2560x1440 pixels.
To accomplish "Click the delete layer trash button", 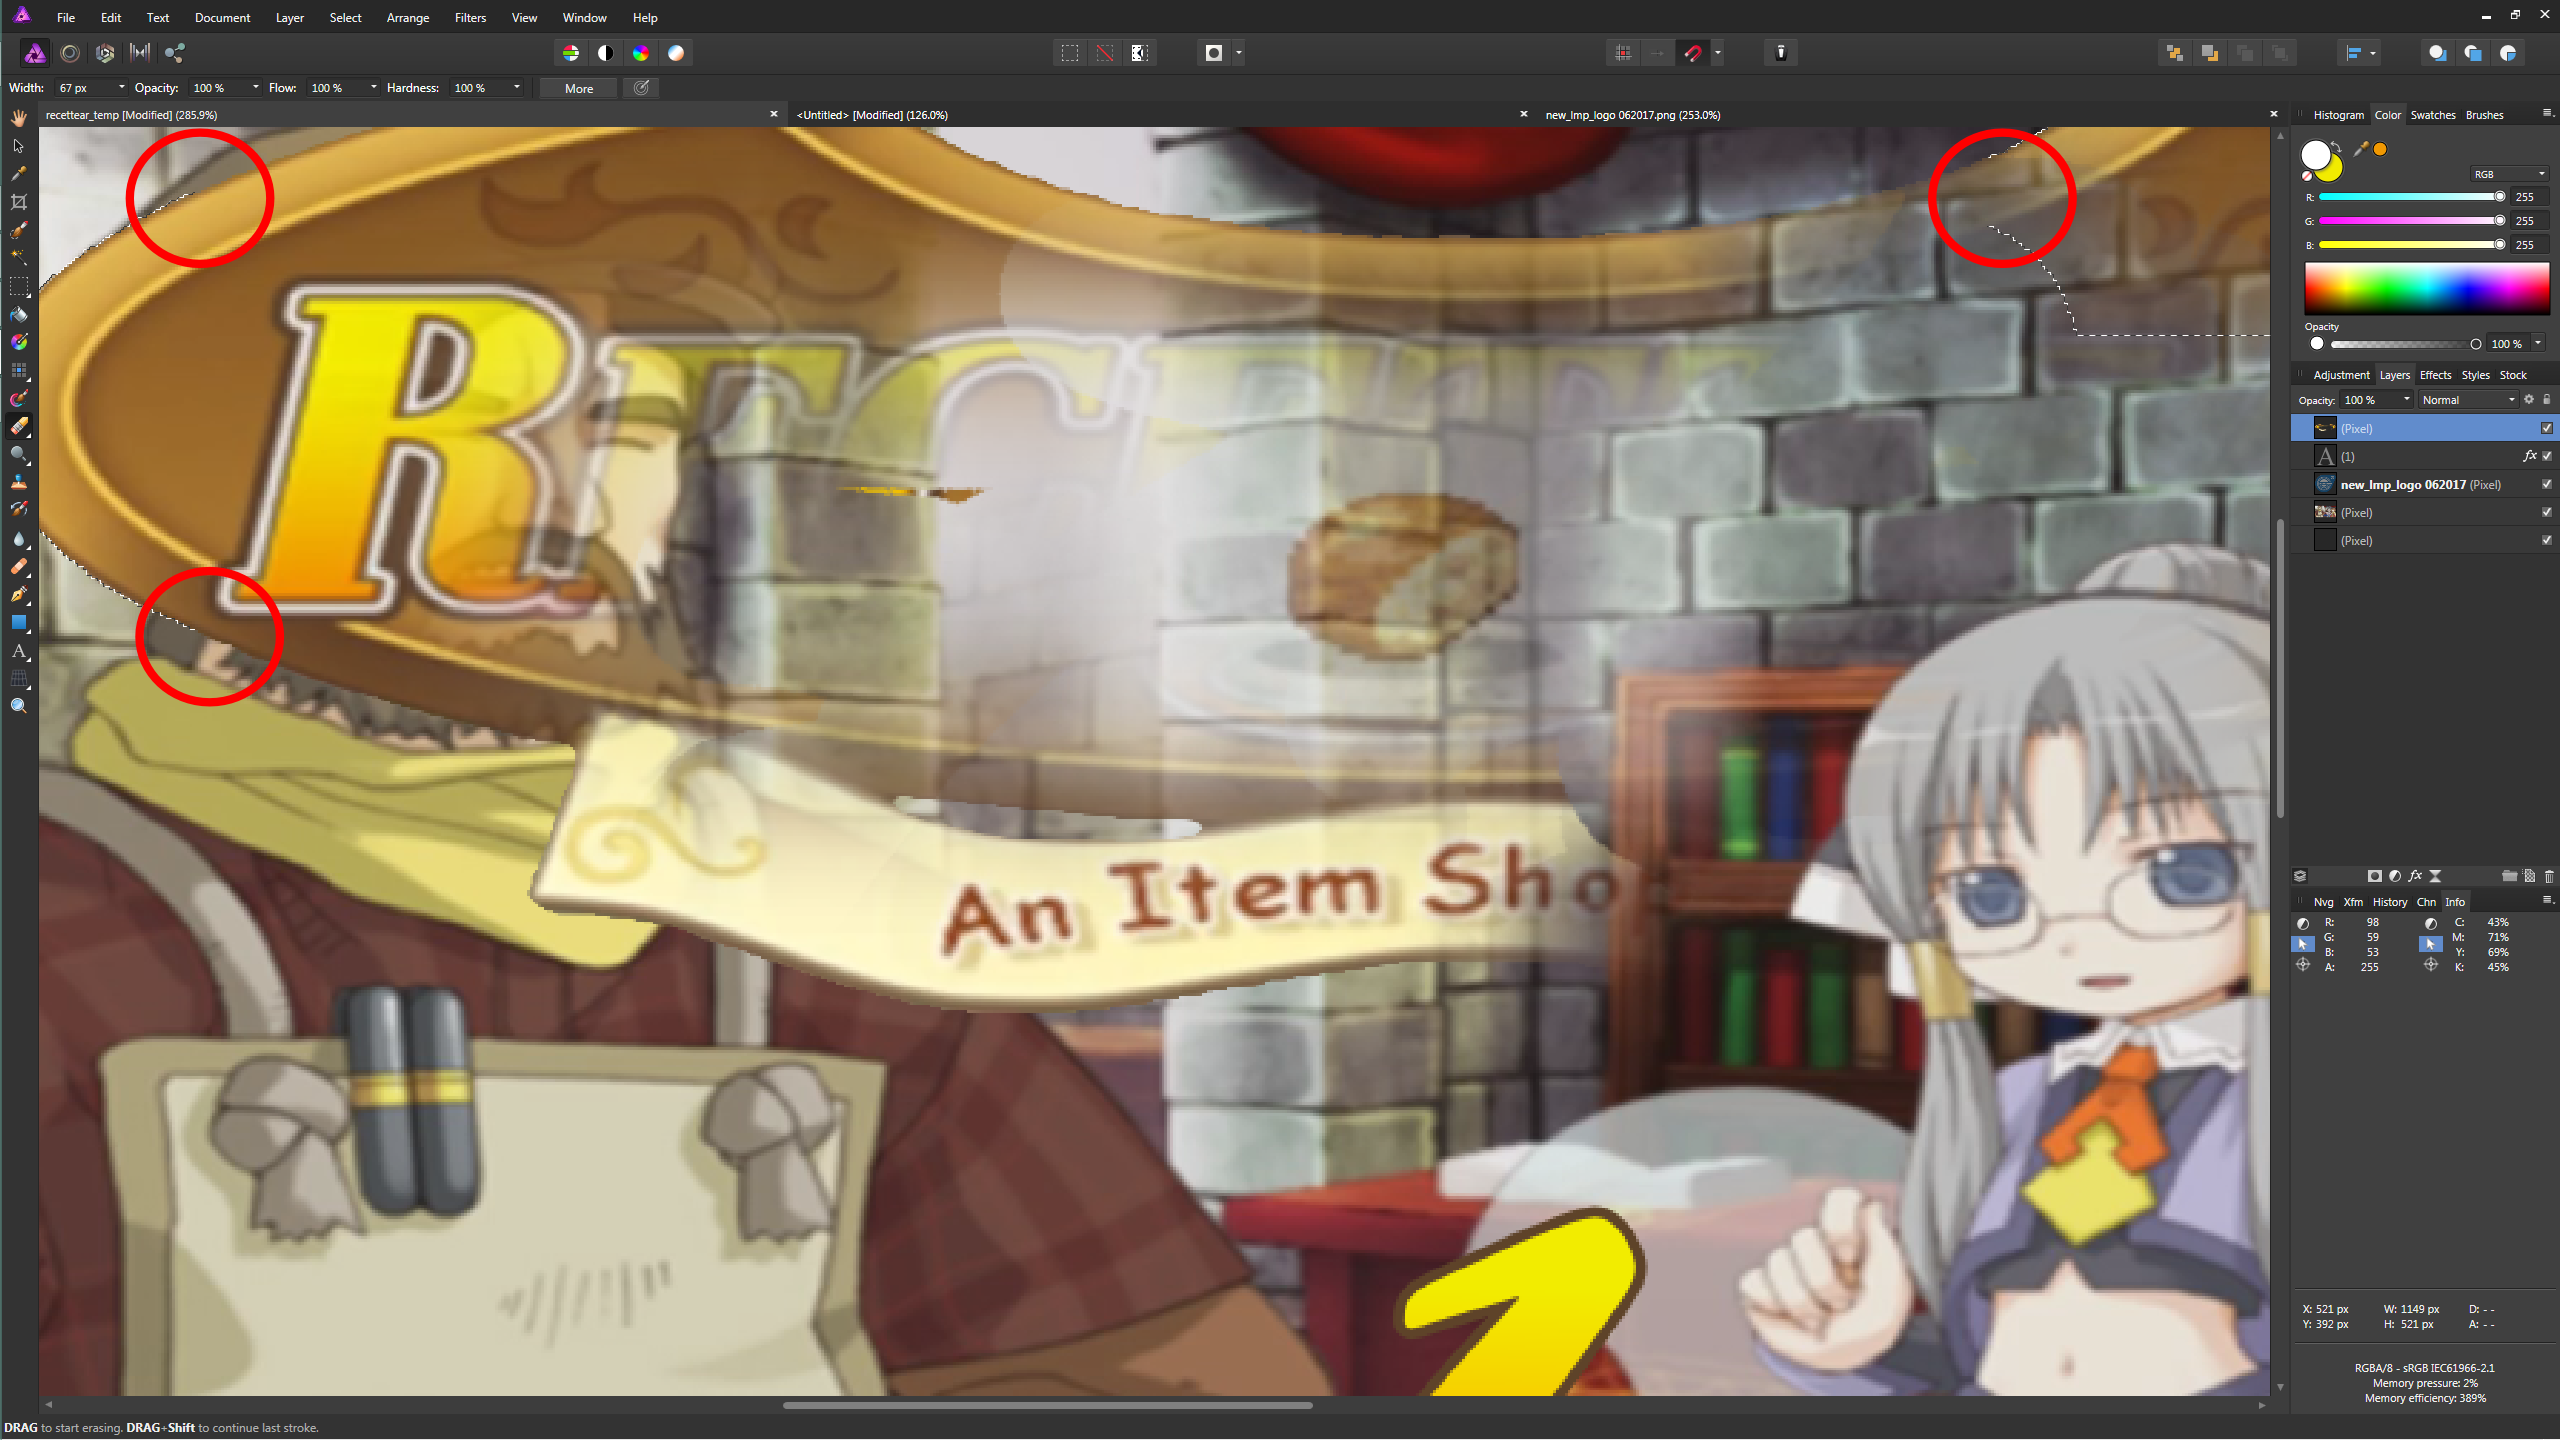I will coord(2549,876).
